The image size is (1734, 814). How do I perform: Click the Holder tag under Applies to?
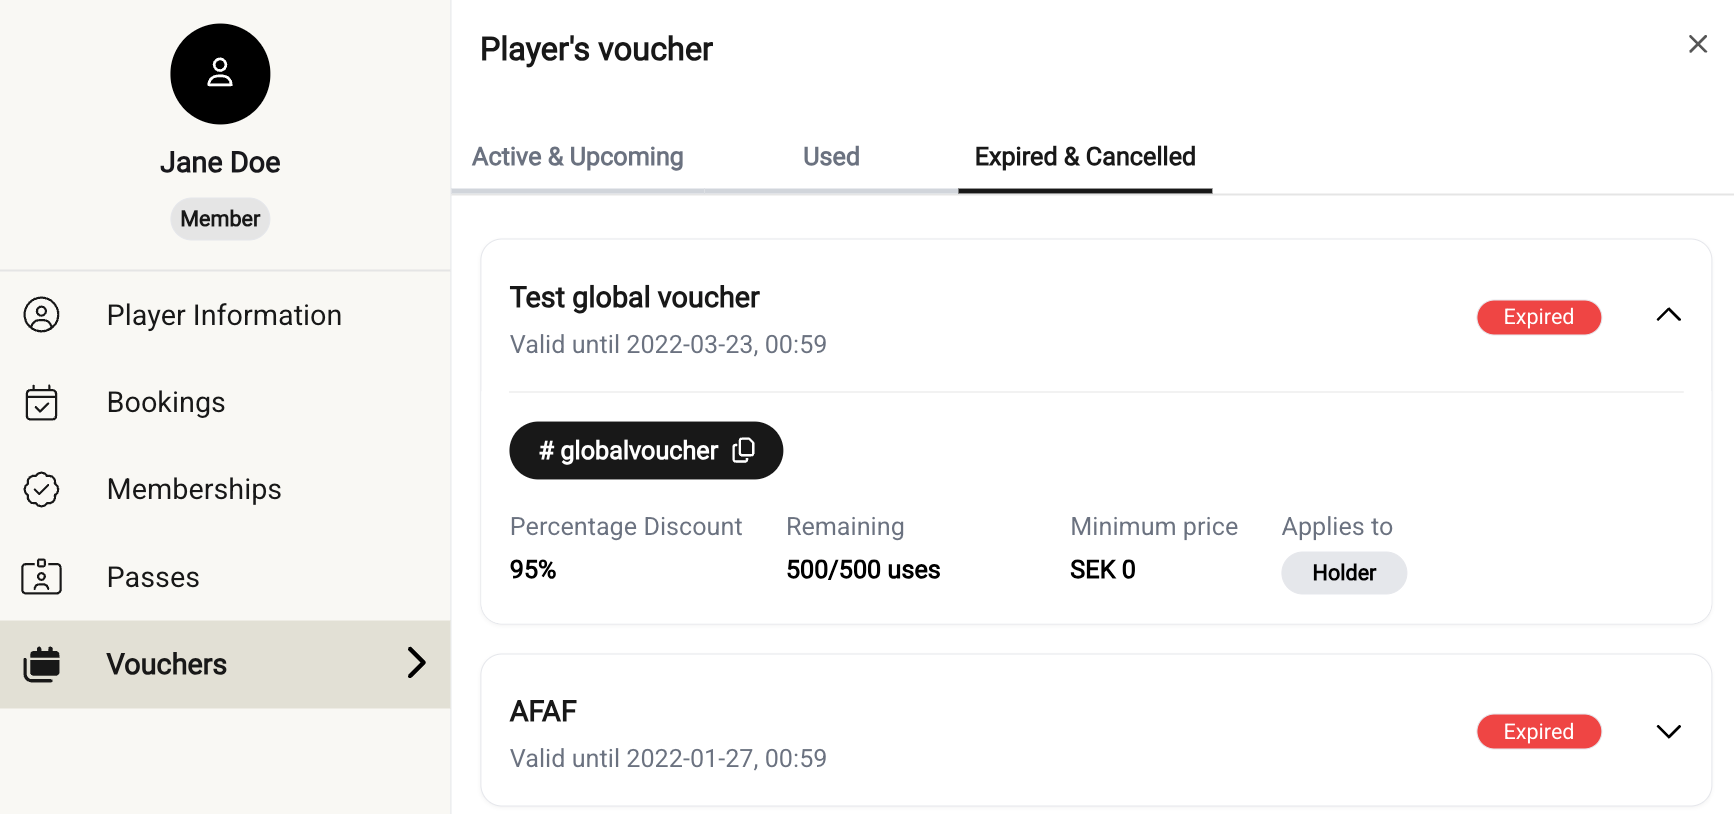[x=1343, y=573]
